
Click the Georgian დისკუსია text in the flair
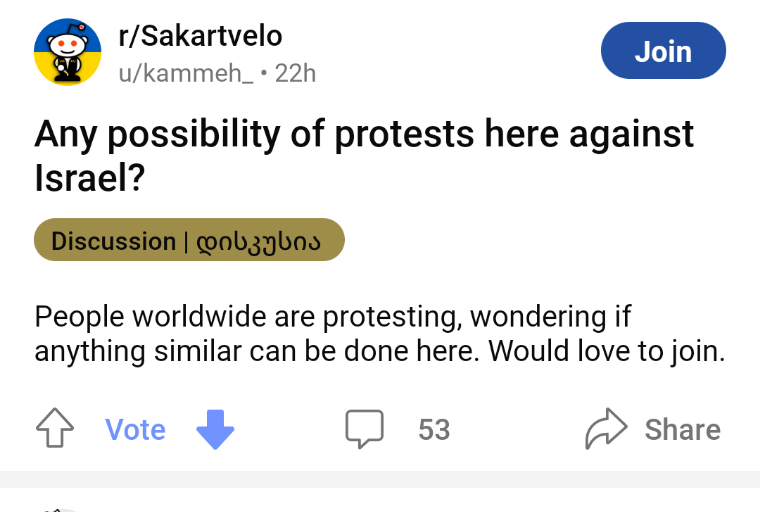258,241
